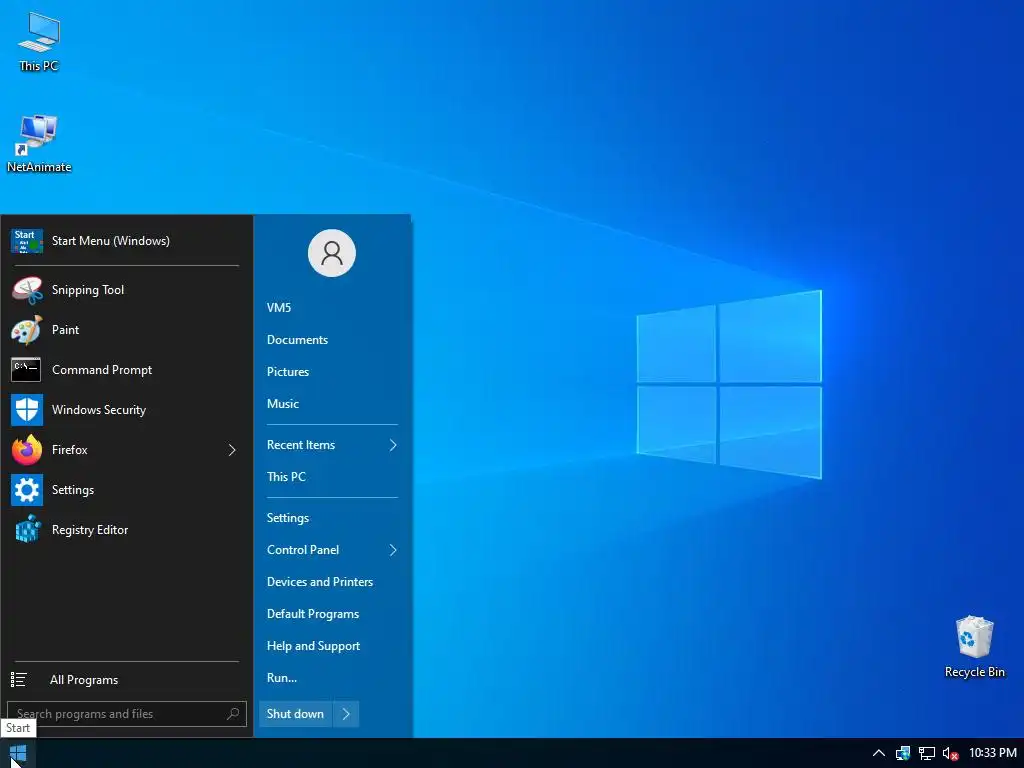Focus the Search programs and files box
Image resolution: width=1024 pixels, height=768 pixels.
click(127, 714)
